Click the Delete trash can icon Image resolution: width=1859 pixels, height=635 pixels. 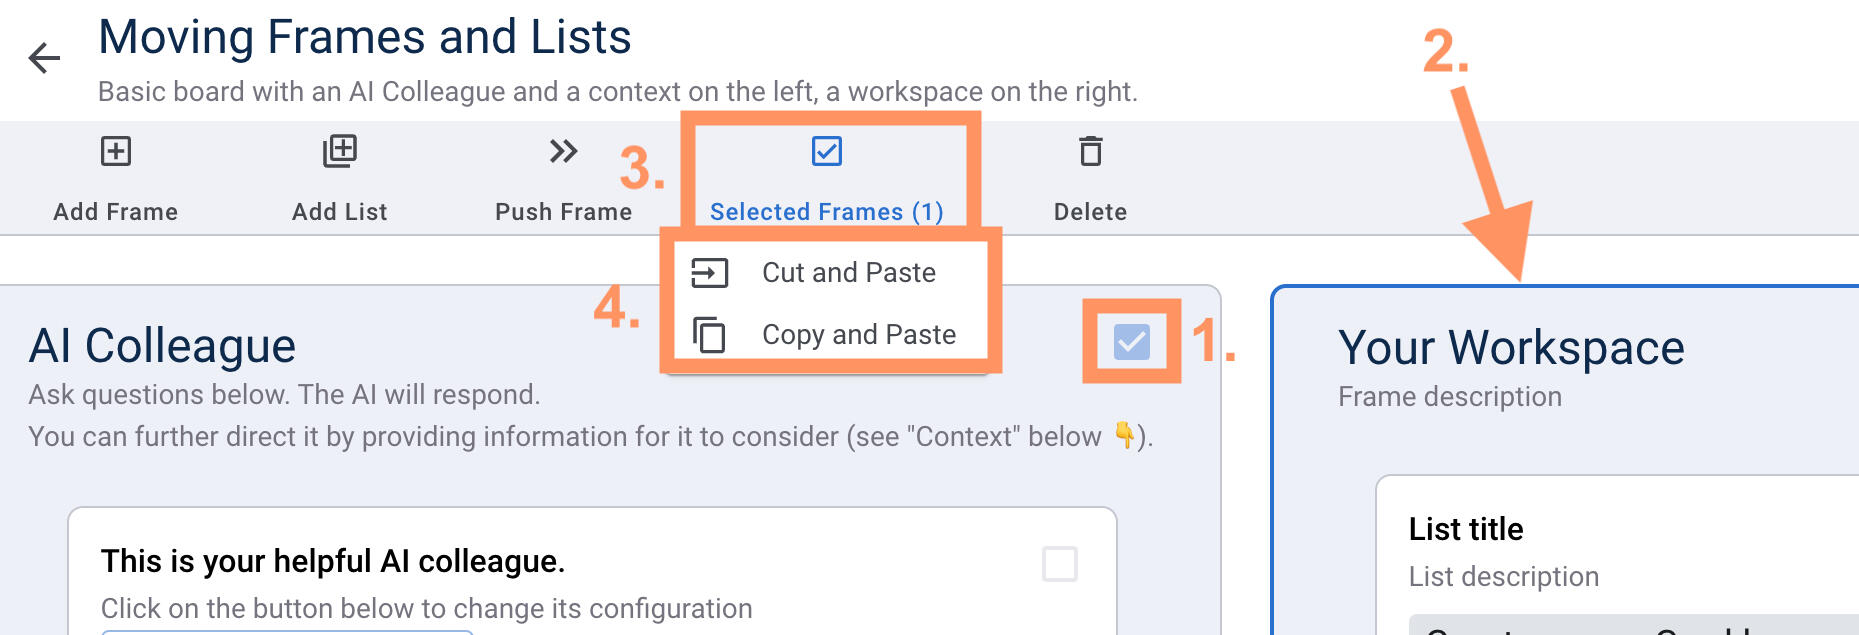(x=1090, y=152)
